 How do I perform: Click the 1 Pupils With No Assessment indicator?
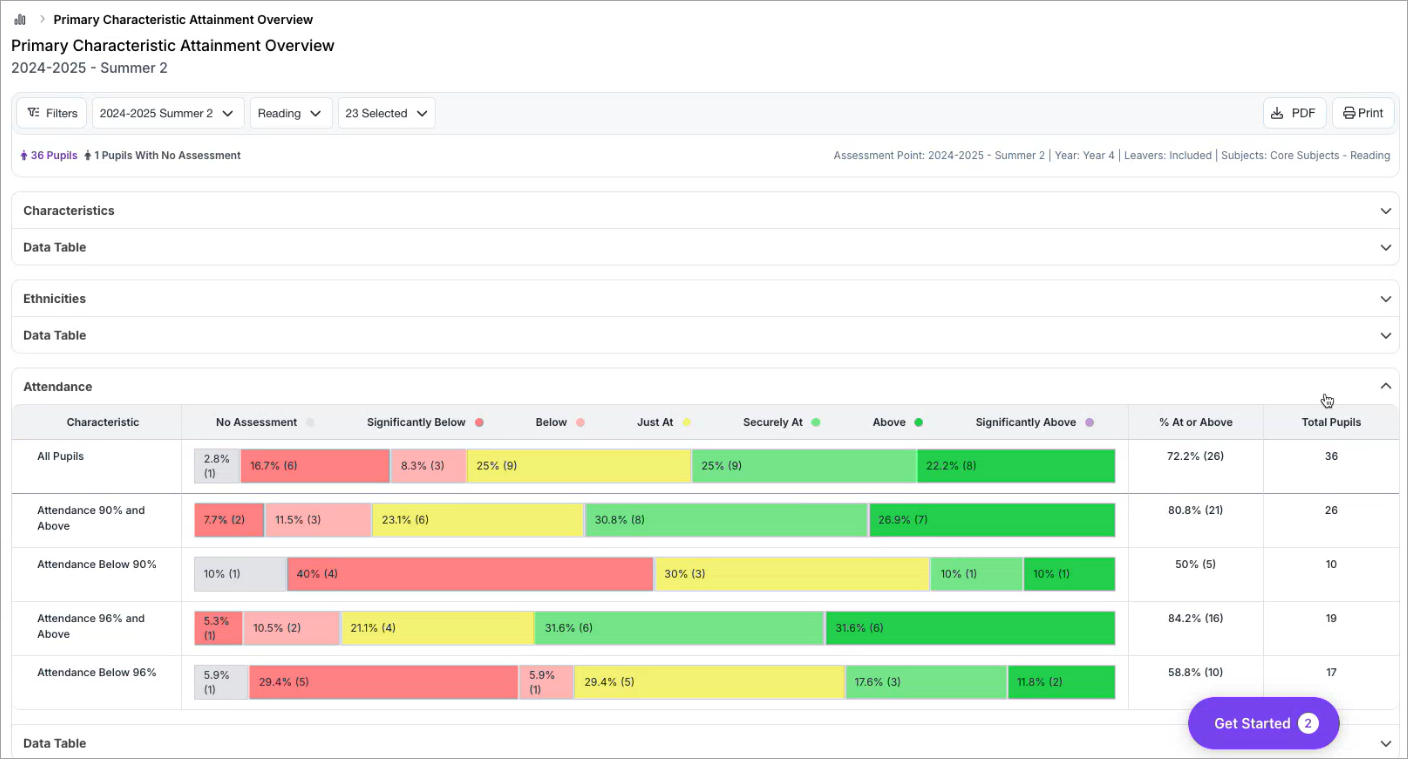tap(163, 155)
